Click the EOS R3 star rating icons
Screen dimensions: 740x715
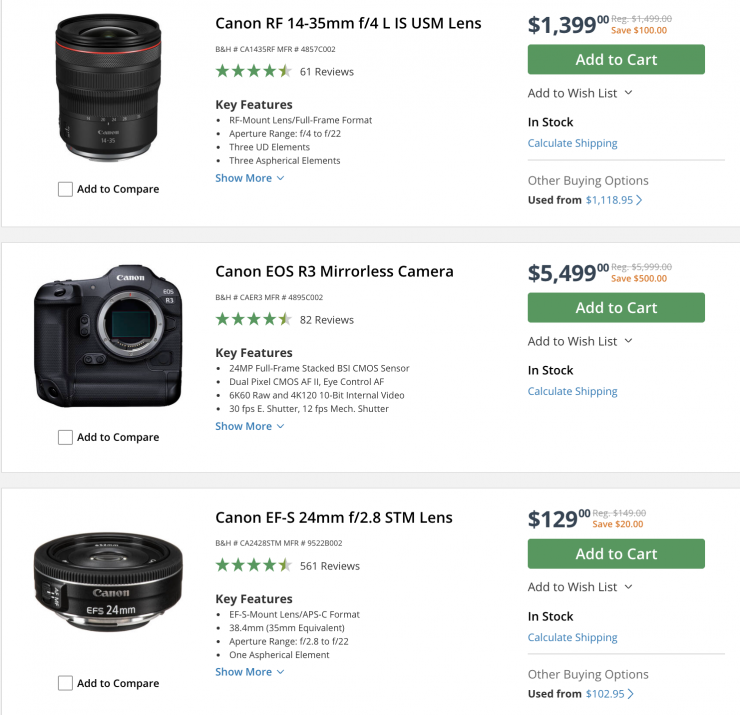253,319
